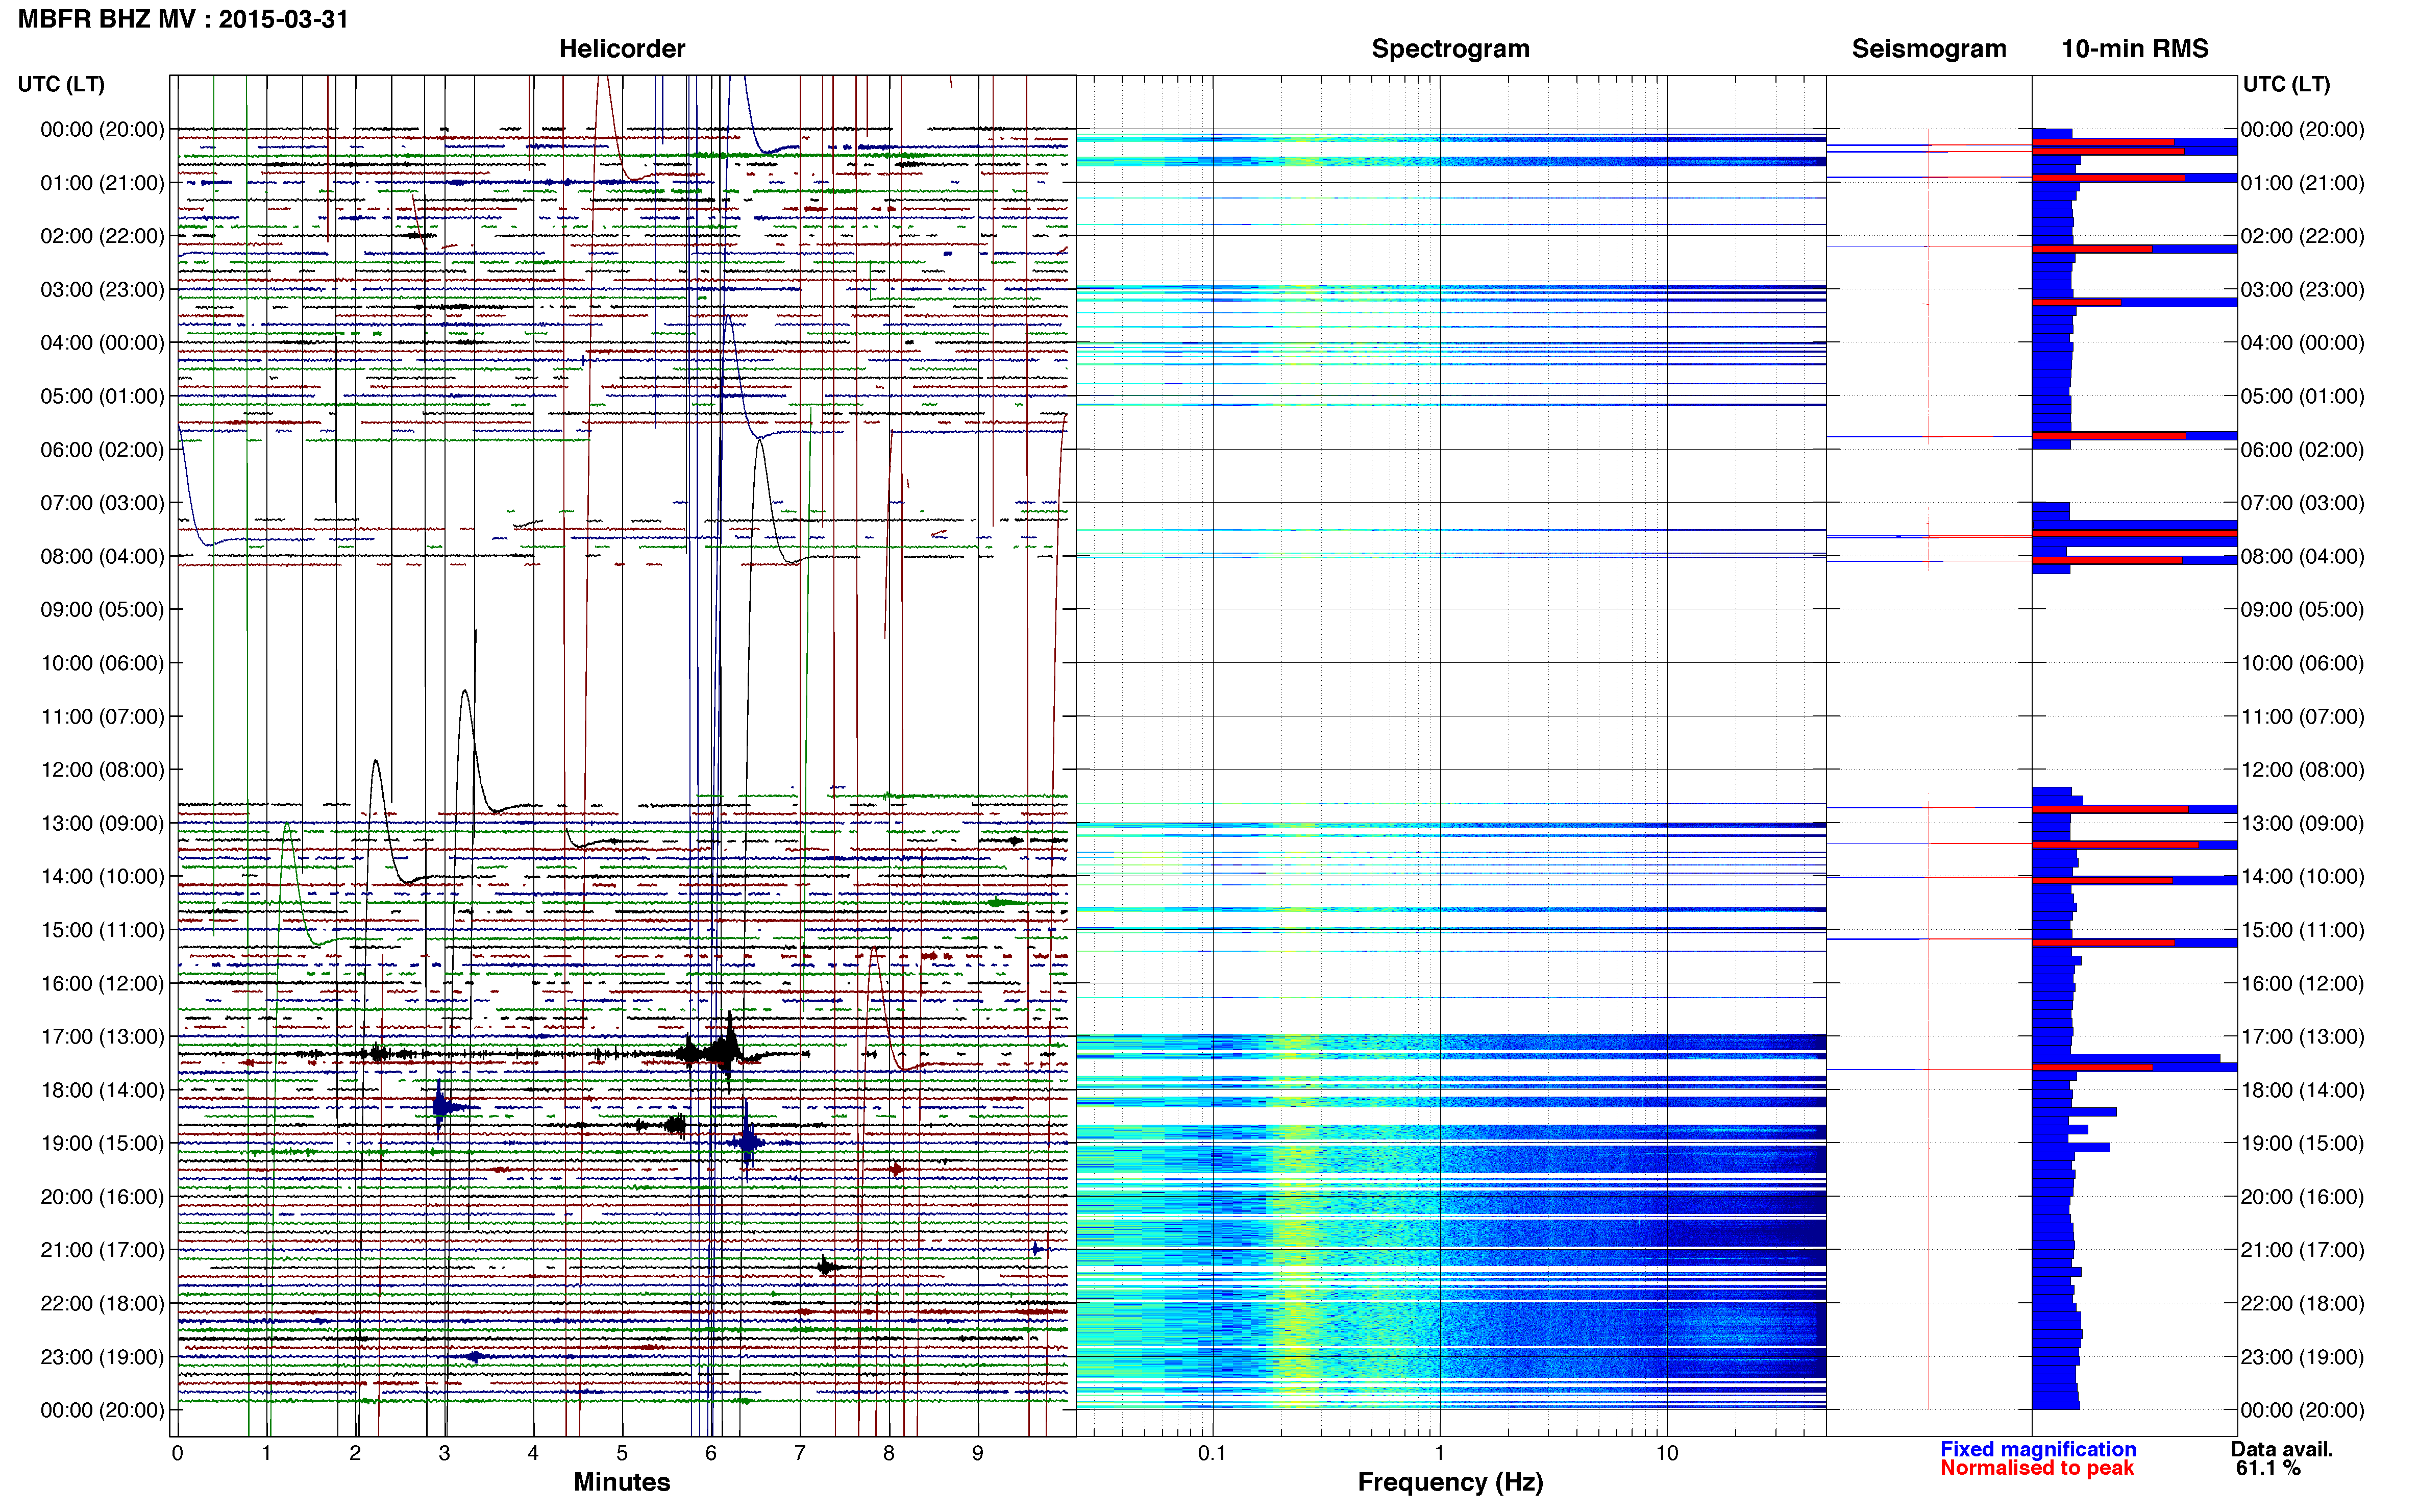Click the "61.1 %" data availability value

pyautogui.click(x=2269, y=1469)
